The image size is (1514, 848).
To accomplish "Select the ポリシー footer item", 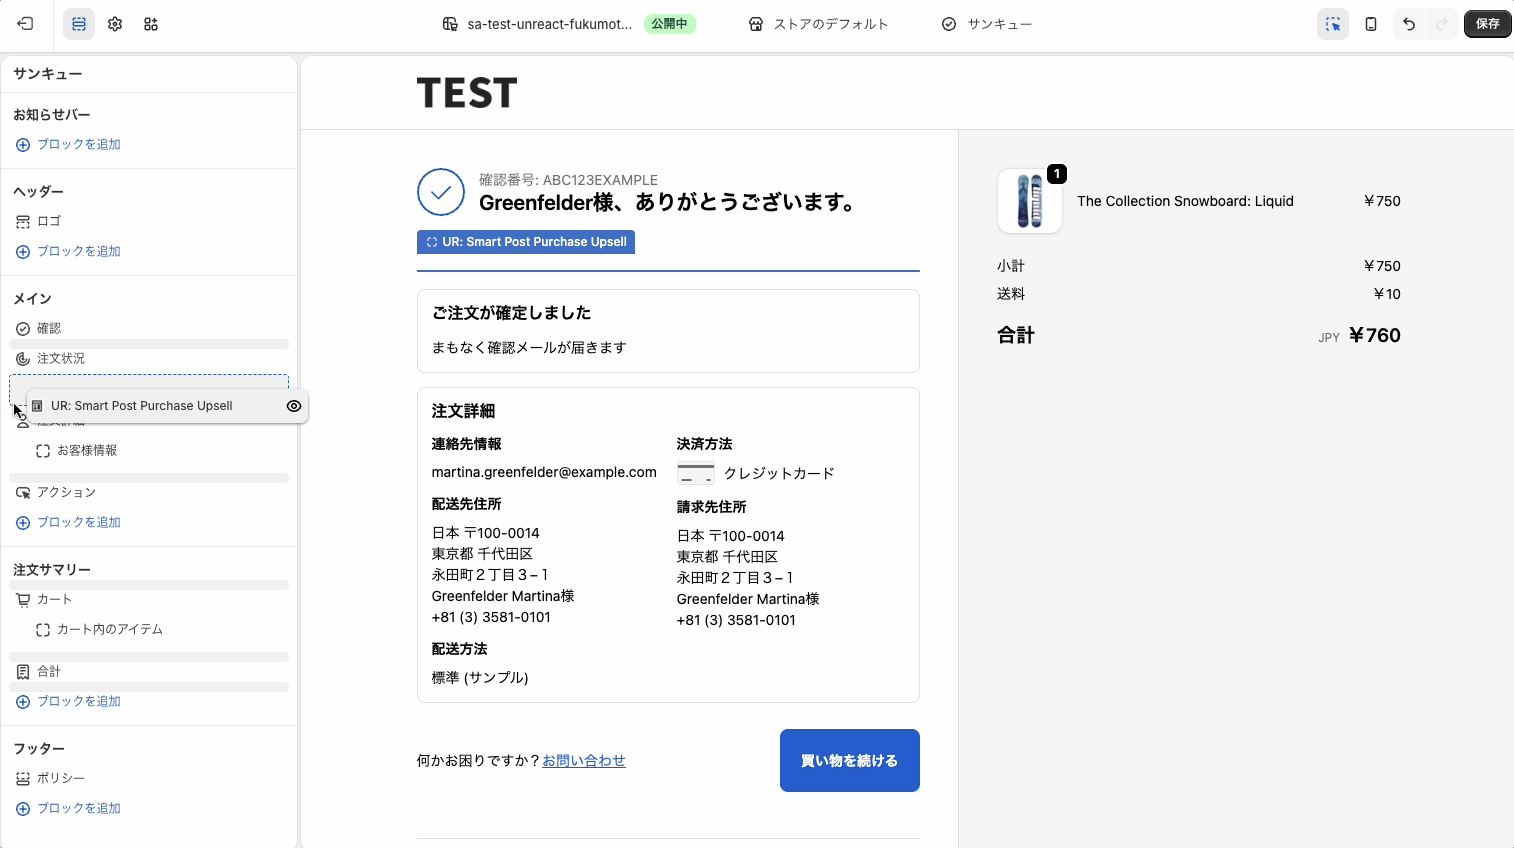I will pos(150,778).
